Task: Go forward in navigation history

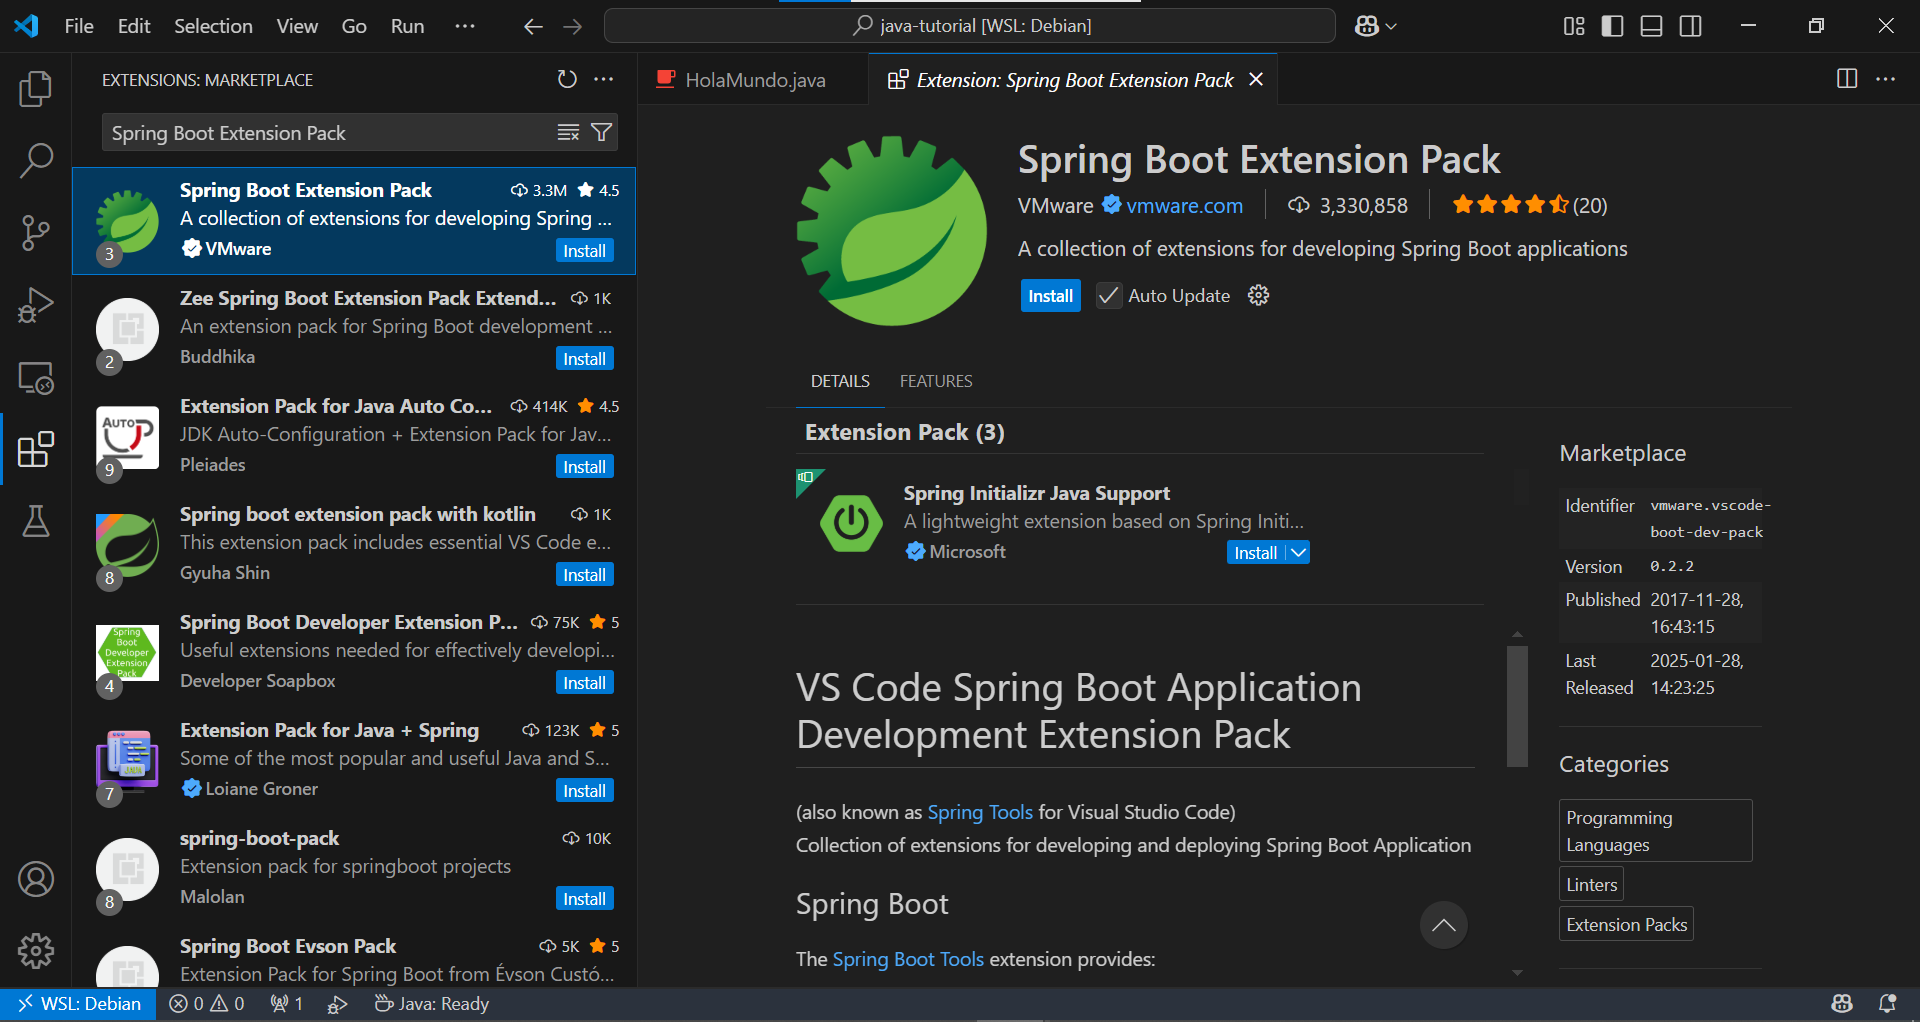Action: pos(573,26)
